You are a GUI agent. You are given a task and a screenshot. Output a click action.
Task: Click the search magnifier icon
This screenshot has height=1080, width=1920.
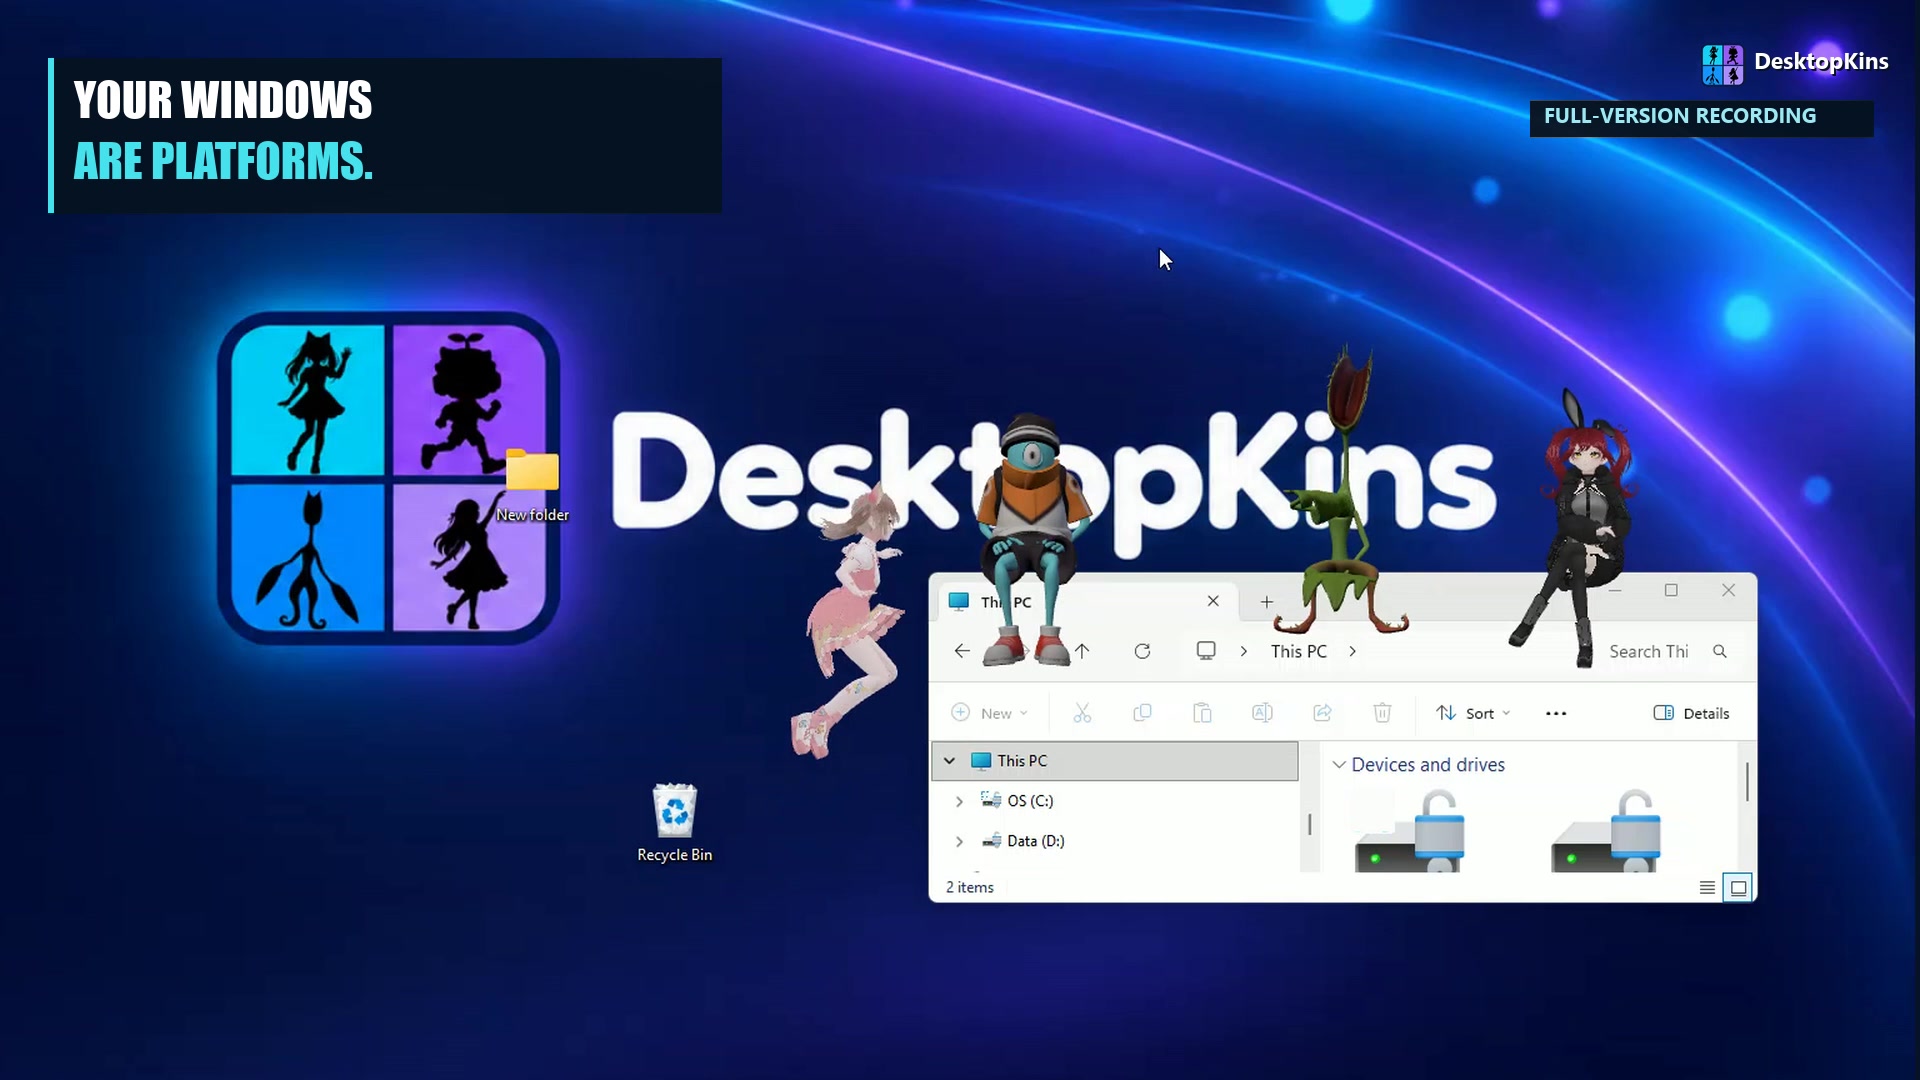1720,651
